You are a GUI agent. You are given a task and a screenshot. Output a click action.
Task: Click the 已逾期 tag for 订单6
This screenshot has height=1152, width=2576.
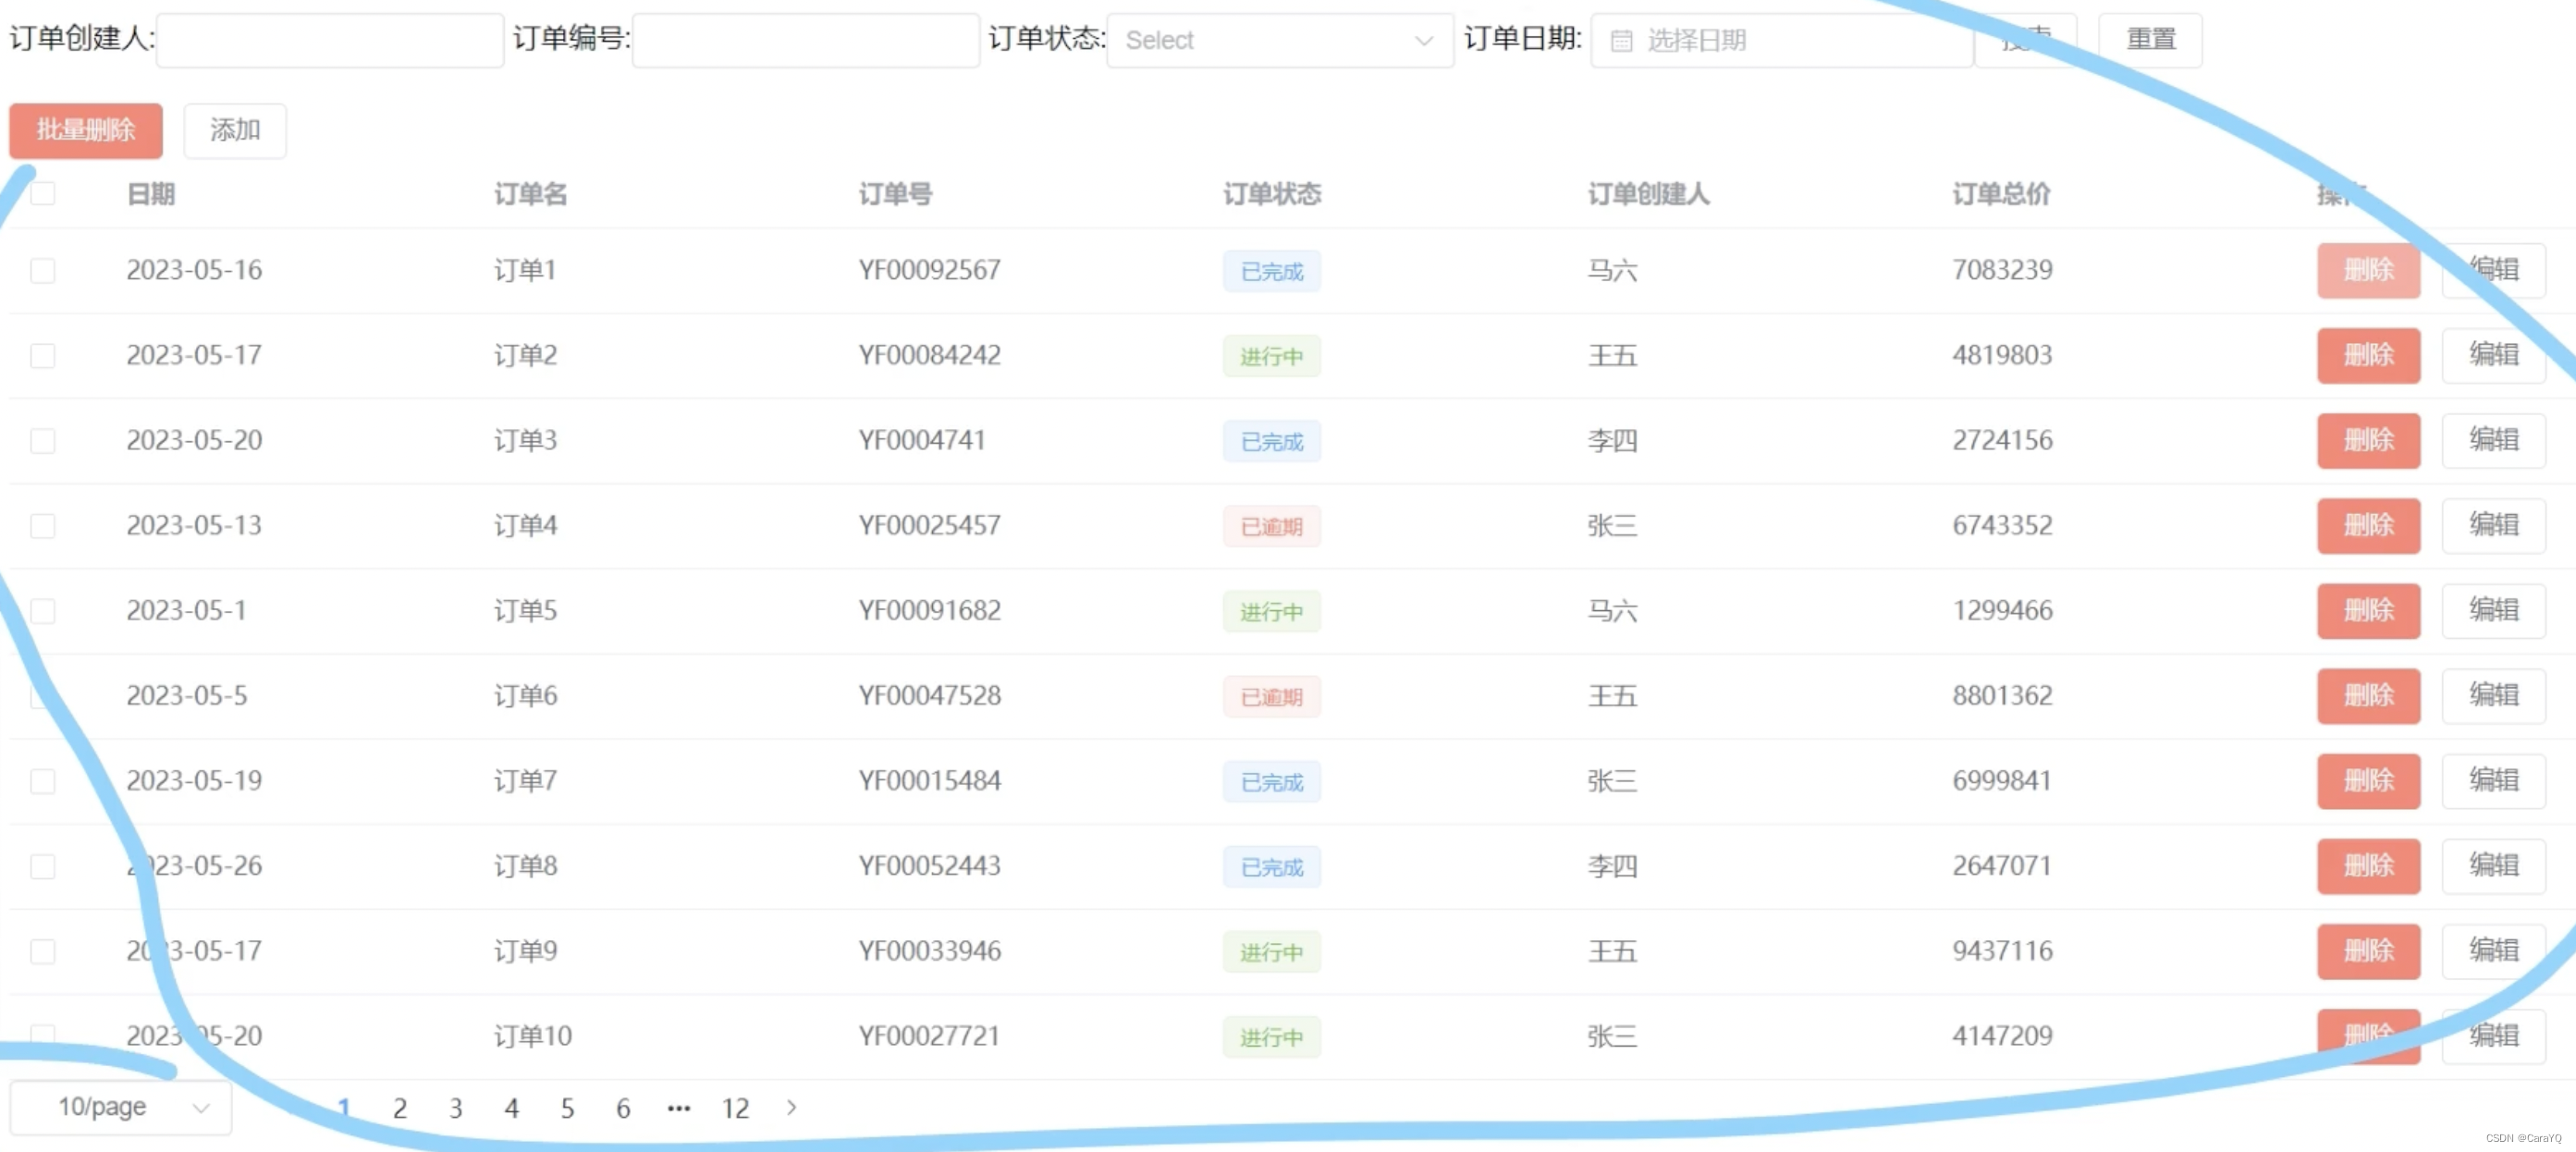[1271, 696]
